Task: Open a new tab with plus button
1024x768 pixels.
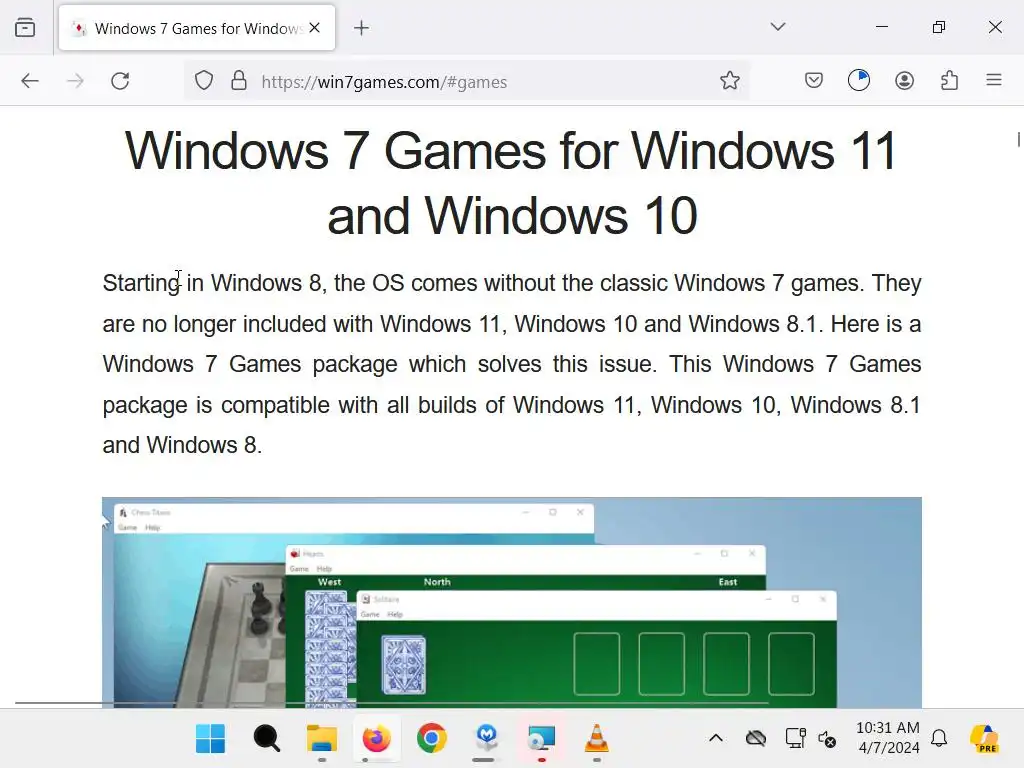Action: [x=361, y=27]
